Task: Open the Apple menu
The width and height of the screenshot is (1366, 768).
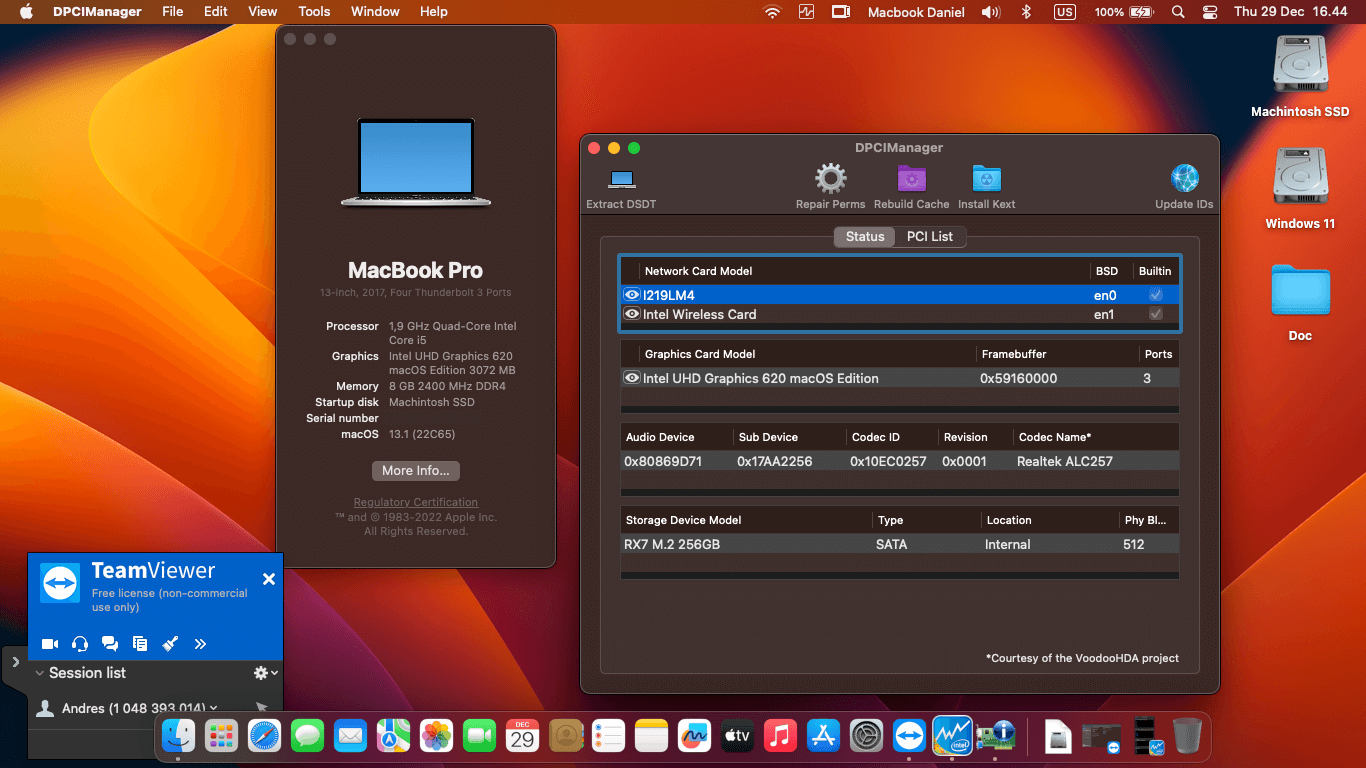Action: pyautogui.click(x=26, y=12)
